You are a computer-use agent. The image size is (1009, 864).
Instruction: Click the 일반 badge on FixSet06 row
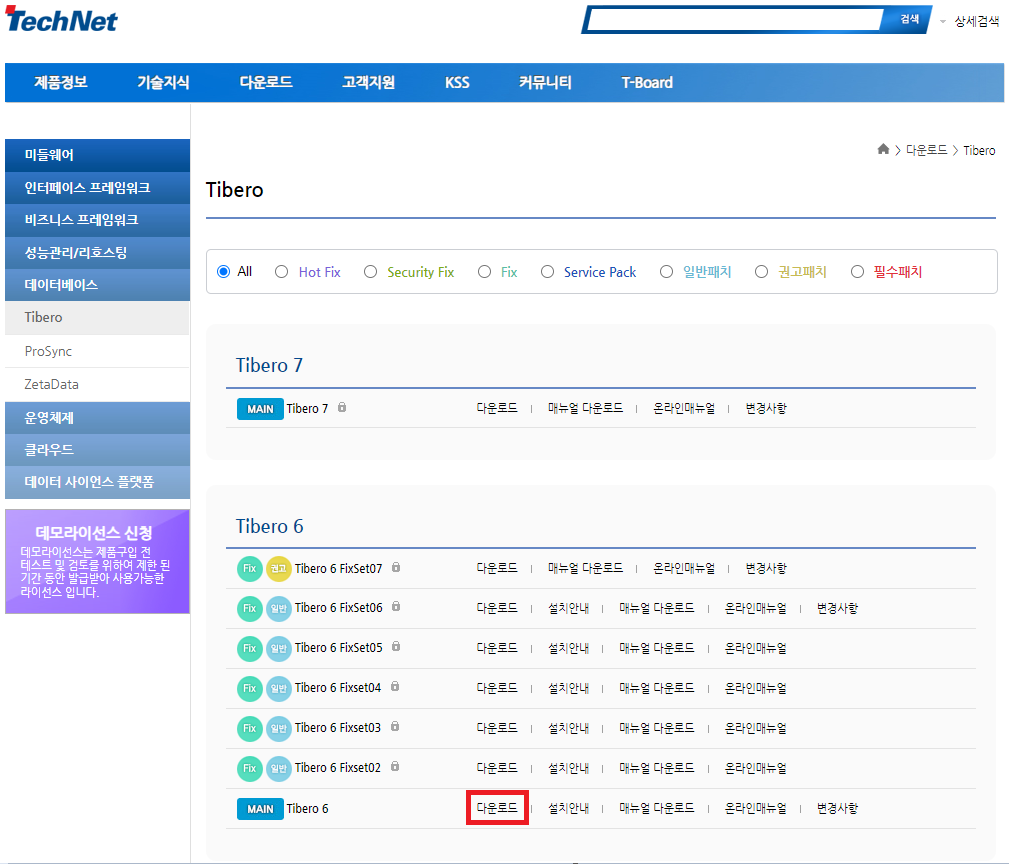point(279,609)
